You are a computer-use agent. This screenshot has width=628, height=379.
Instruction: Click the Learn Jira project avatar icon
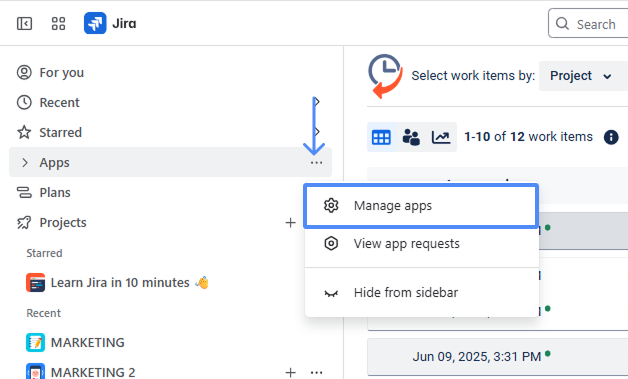[35, 283]
